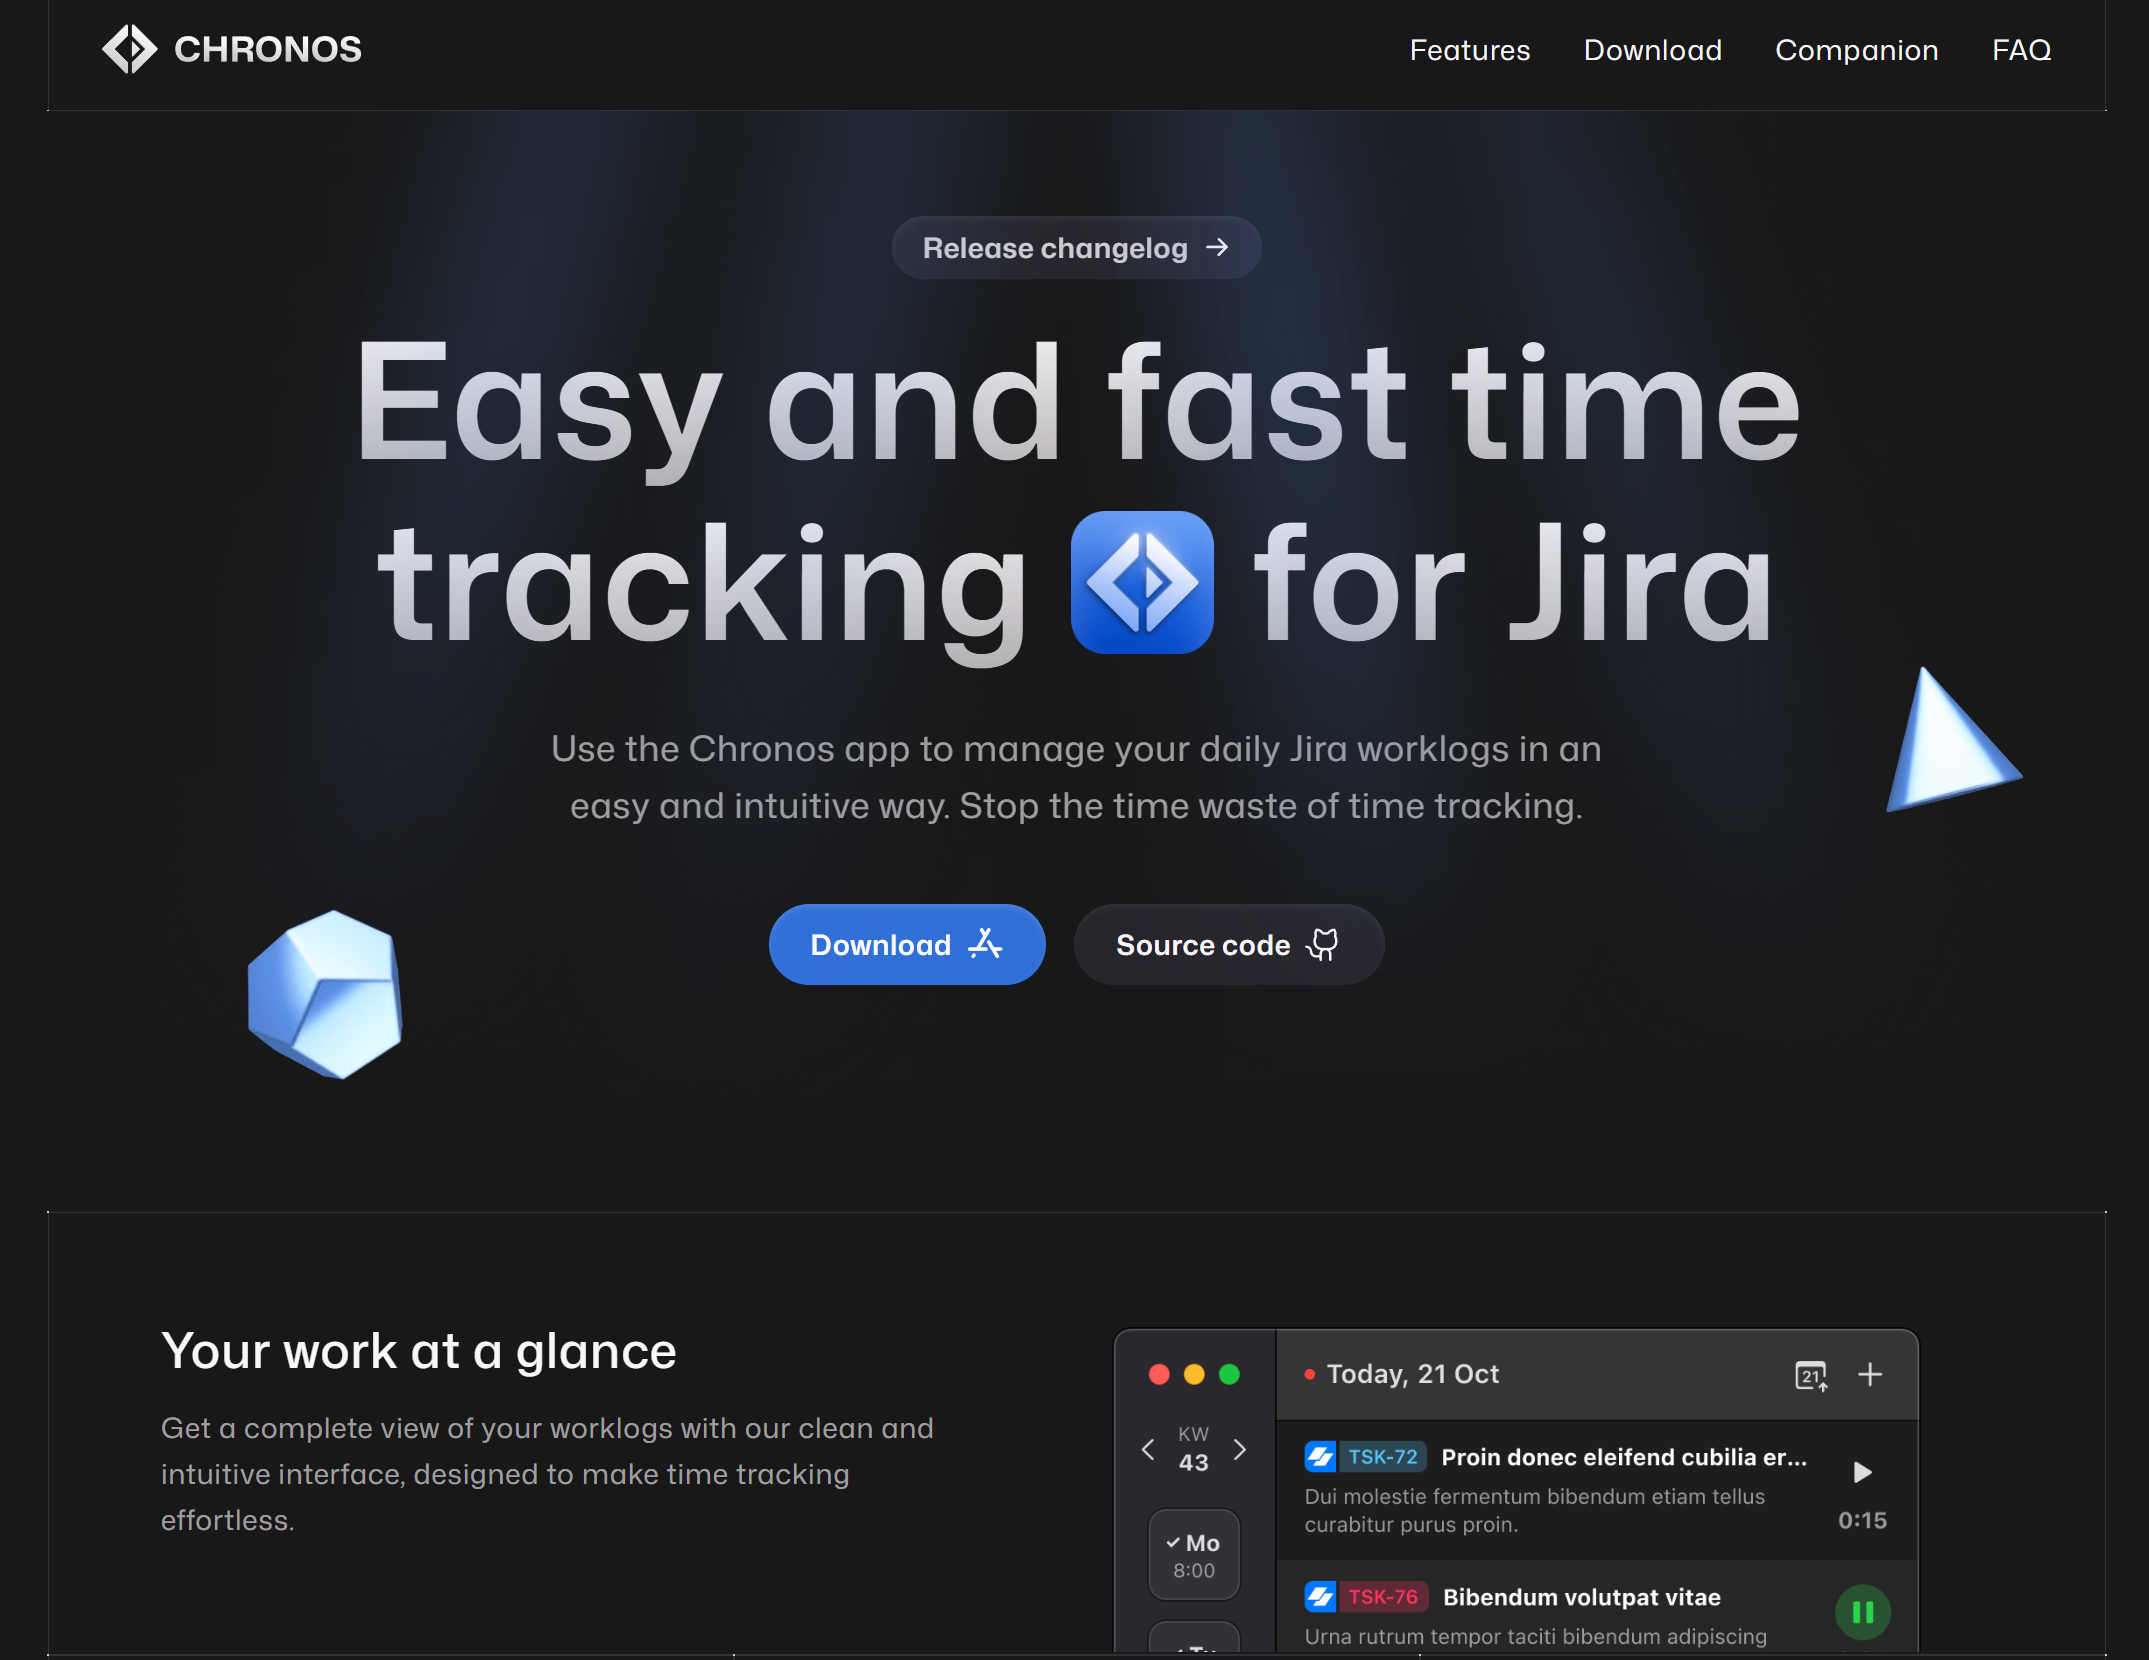
Task: Click the Jira icon beside TSK-72
Action: 1320,1457
